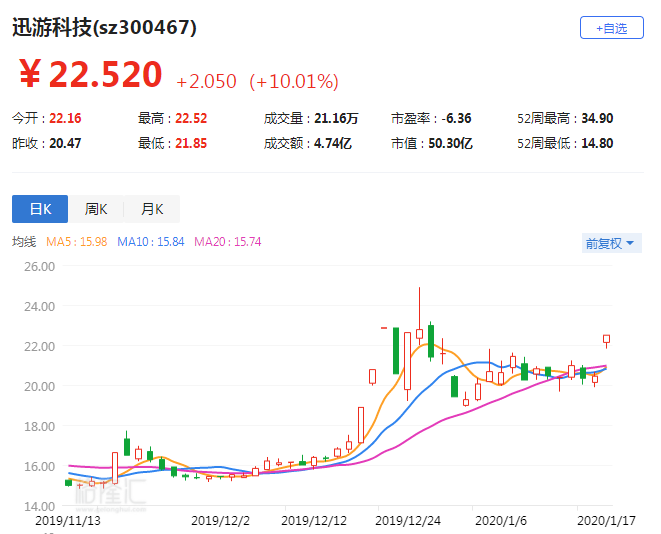The image size is (661, 534).
Task: Click the 2020/1/6 date axis label
Action: (501, 521)
